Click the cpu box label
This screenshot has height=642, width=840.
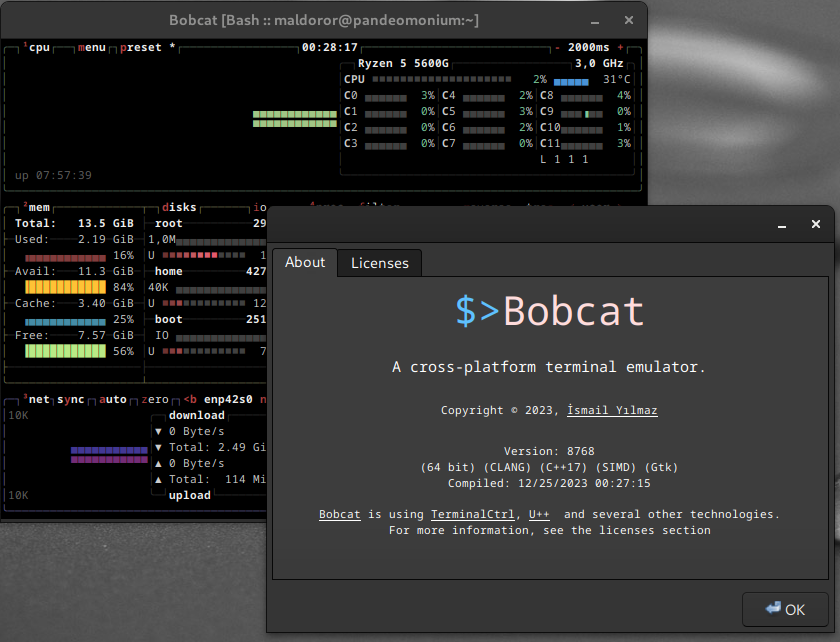click(x=39, y=47)
